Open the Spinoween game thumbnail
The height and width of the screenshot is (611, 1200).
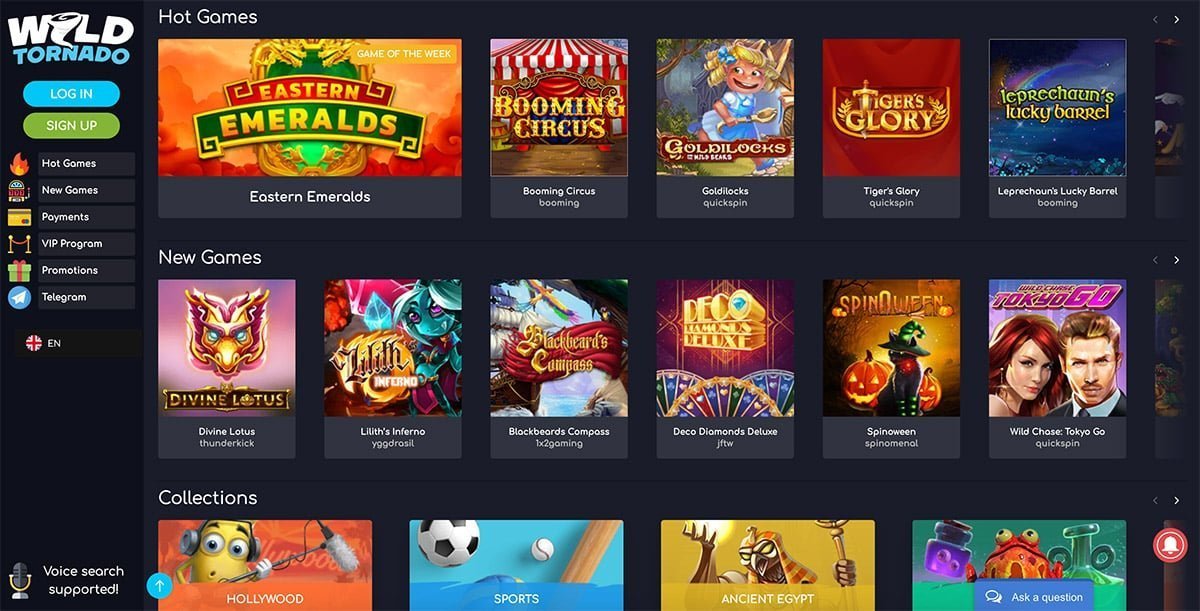coord(891,348)
